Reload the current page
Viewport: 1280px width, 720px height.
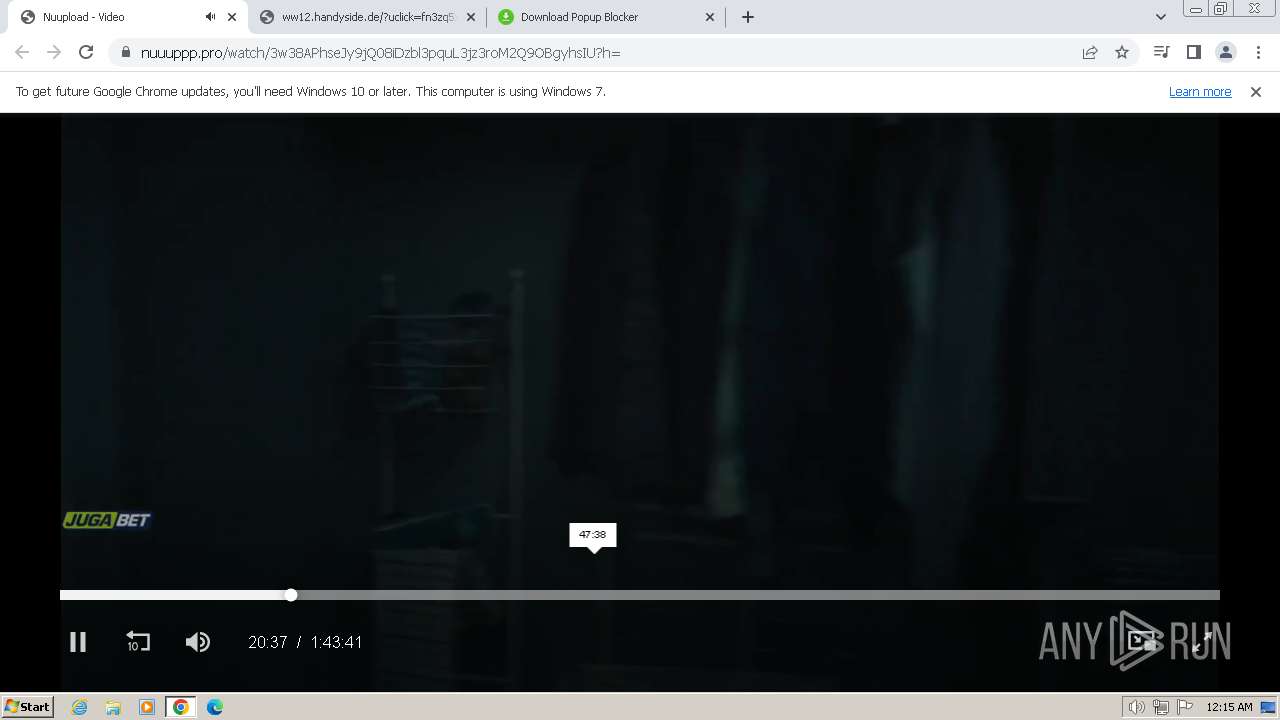pos(86,52)
